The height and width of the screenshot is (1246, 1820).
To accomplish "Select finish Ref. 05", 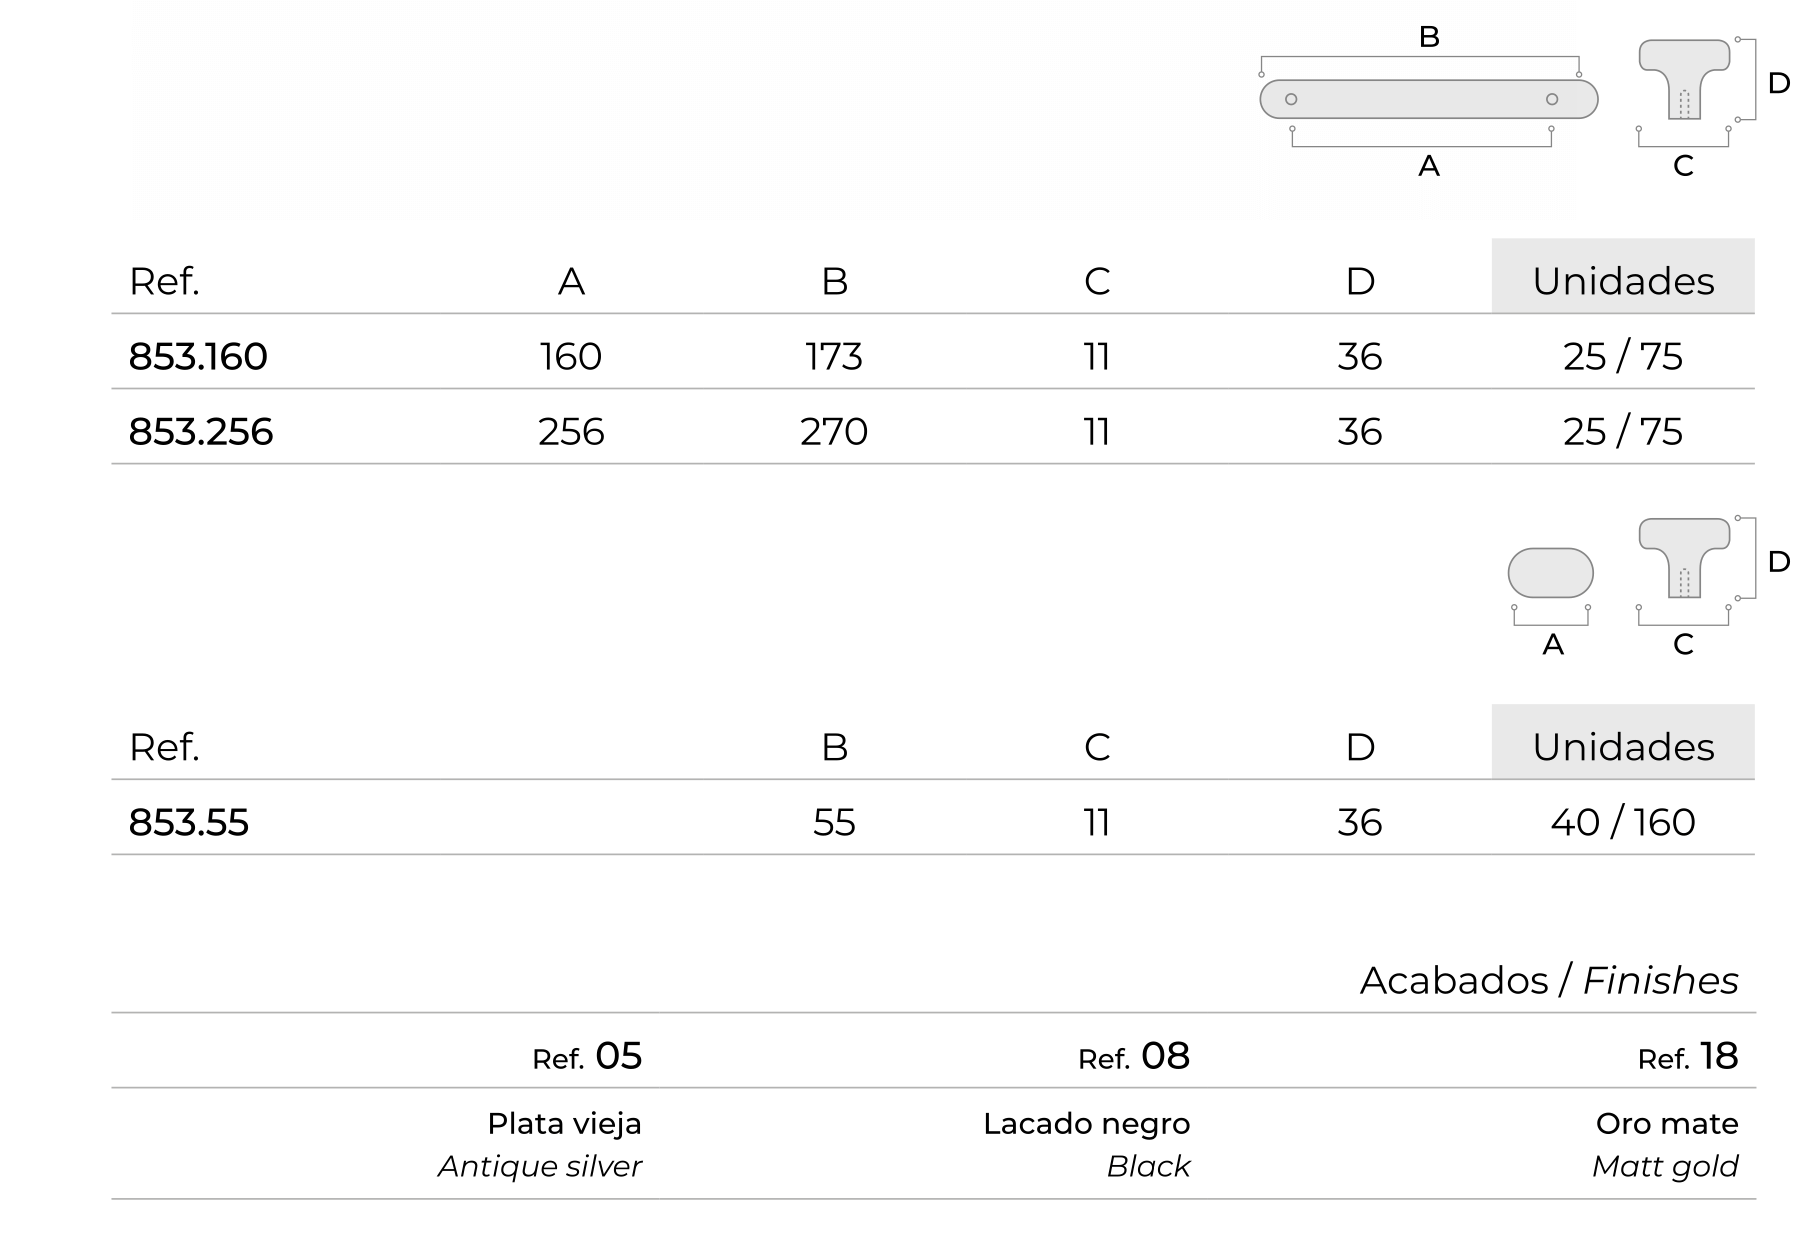I will coord(587,1056).
